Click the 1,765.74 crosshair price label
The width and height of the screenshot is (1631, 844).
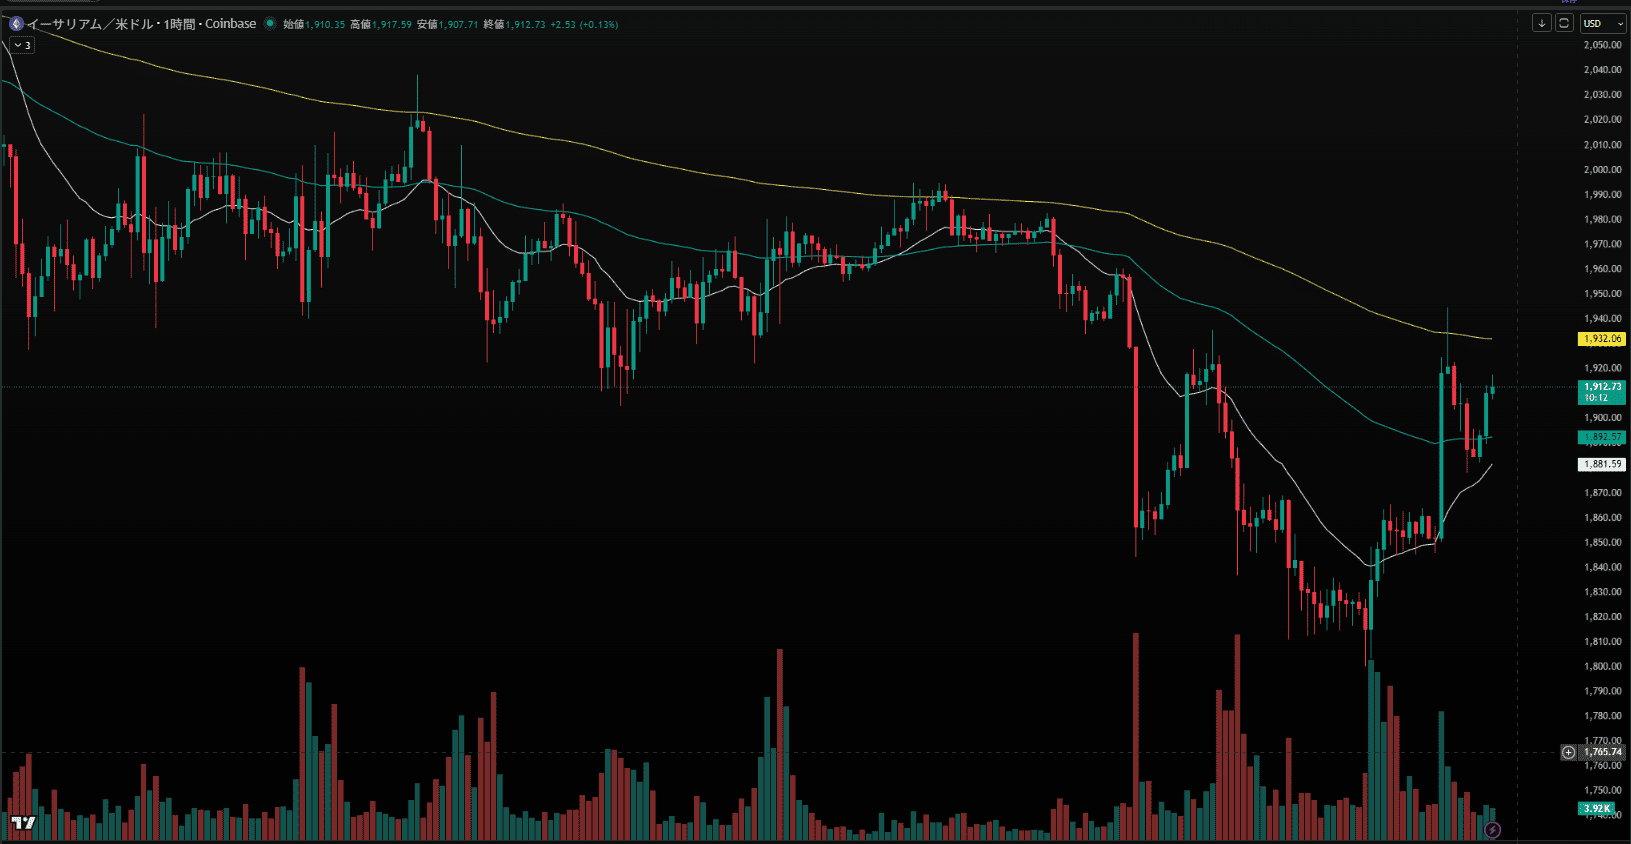1603,752
